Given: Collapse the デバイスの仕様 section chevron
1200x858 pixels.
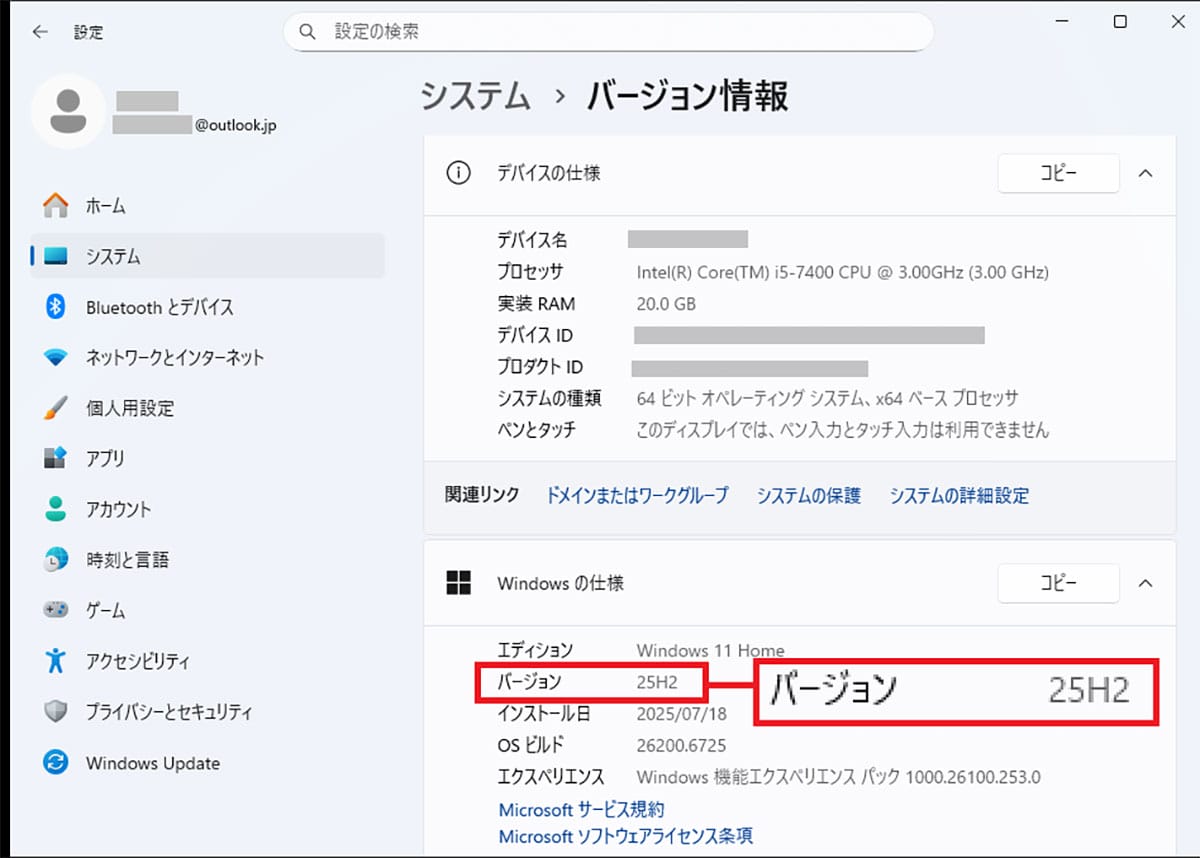Looking at the screenshot, I should [x=1146, y=174].
